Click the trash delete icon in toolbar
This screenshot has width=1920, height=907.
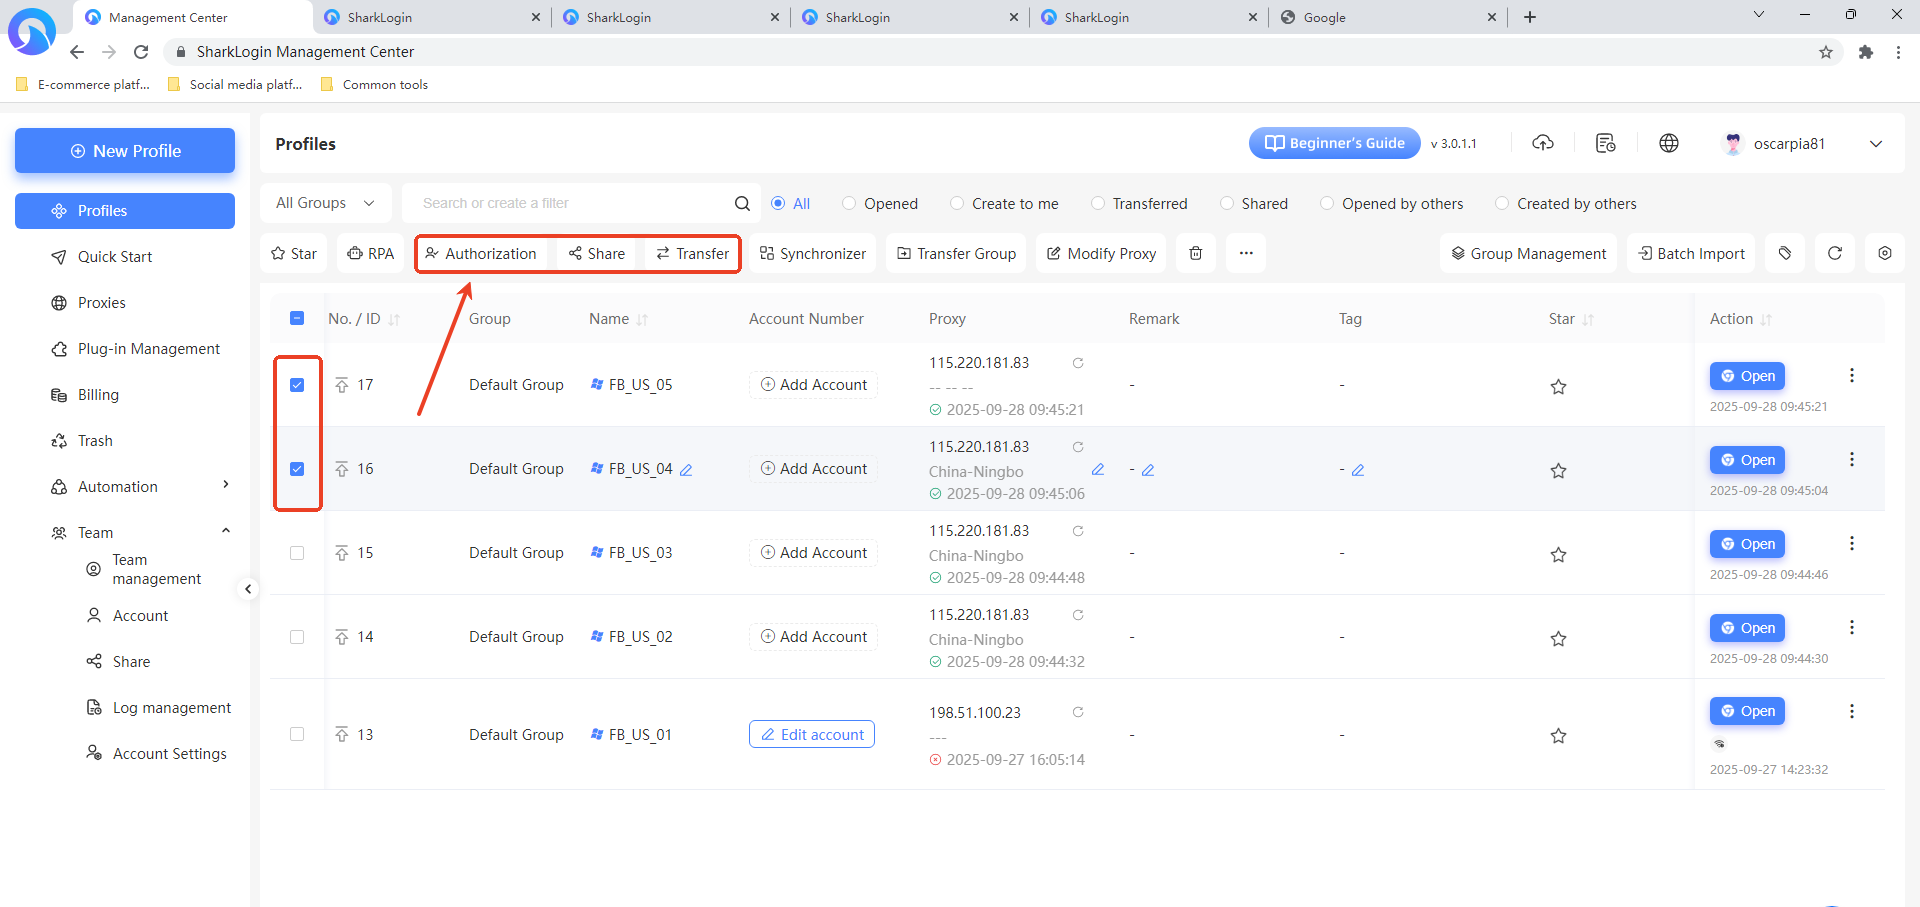pyautogui.click(x=1195, y=254)
